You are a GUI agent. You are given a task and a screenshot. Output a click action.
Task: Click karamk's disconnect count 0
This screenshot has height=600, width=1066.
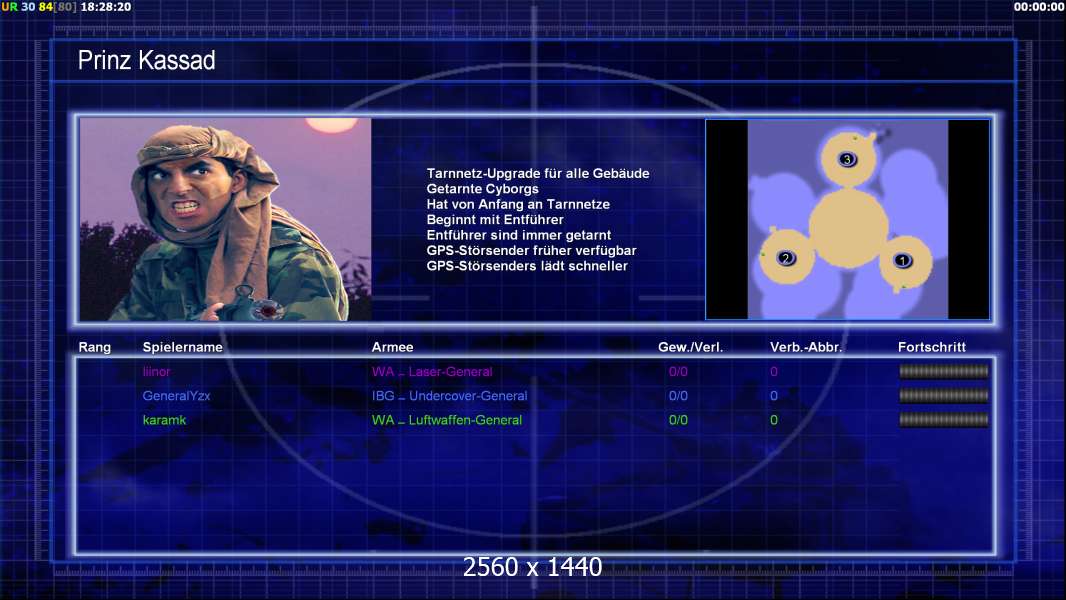click(774, 420)
